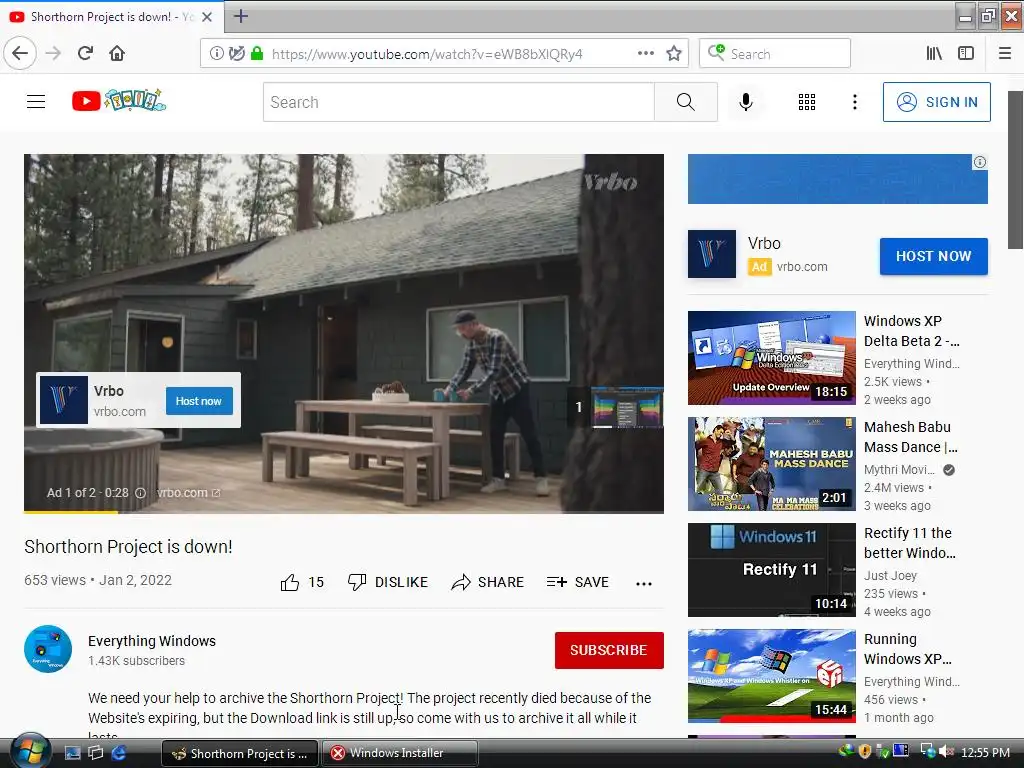Image resolution: width=1024 pixels, height=768 pixels.
Task: Open the Everything Windows channel name link
Action: pos(152,641)
